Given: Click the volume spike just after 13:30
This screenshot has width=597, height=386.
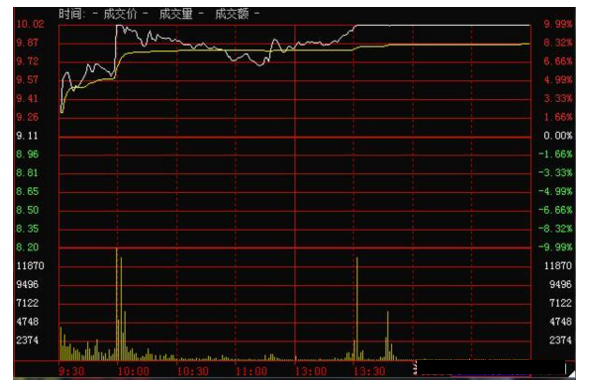Looking at the screenshot, I should click(357, 308).
